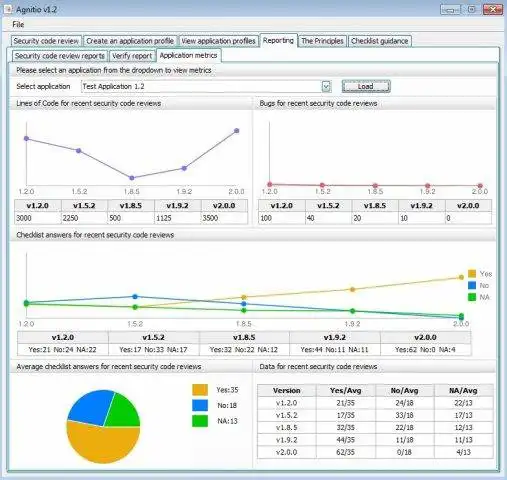Image resolution: width=507 pixels, height=480 pixels.
Task: Click the 62/35 cell in data table
Action: [346, 452]
